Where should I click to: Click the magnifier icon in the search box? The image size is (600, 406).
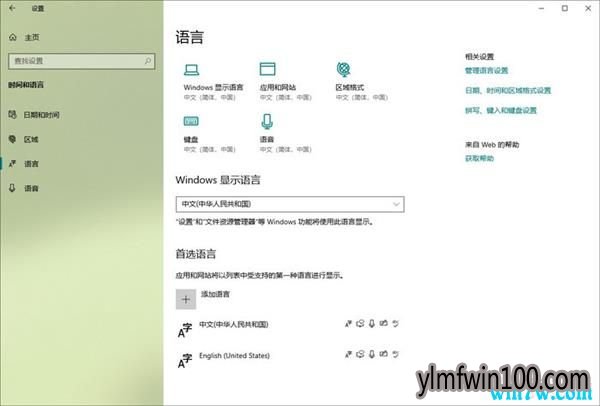148,61
